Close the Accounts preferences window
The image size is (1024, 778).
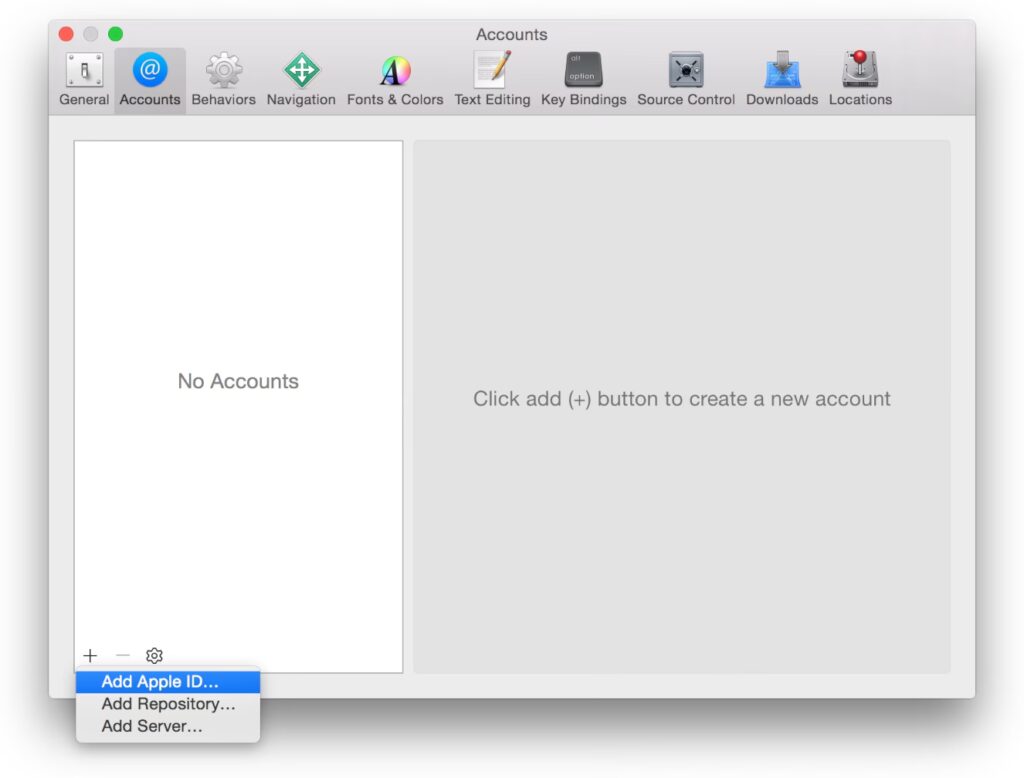pos(67,34)
